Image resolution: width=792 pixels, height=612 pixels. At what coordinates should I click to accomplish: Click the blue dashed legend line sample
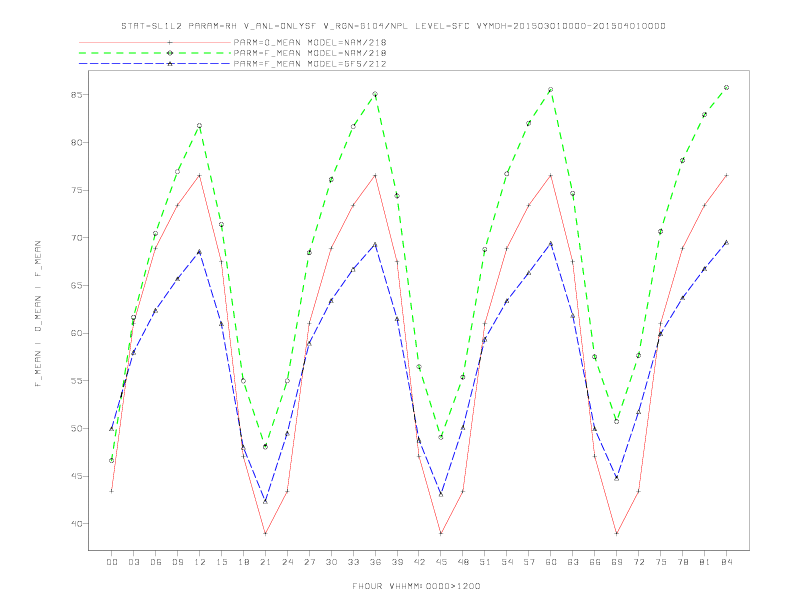(155, 64)
